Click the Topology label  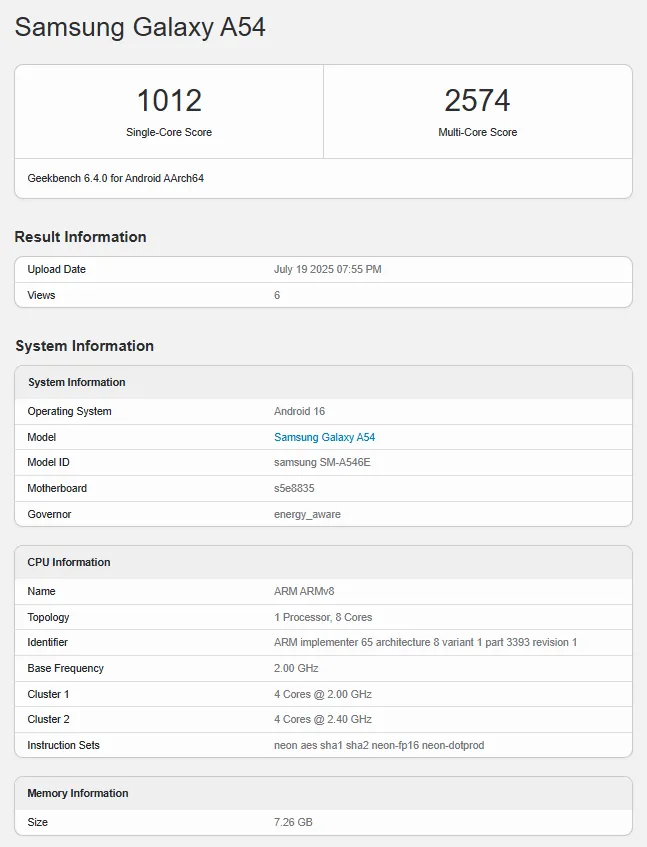[x=48, y=617]
